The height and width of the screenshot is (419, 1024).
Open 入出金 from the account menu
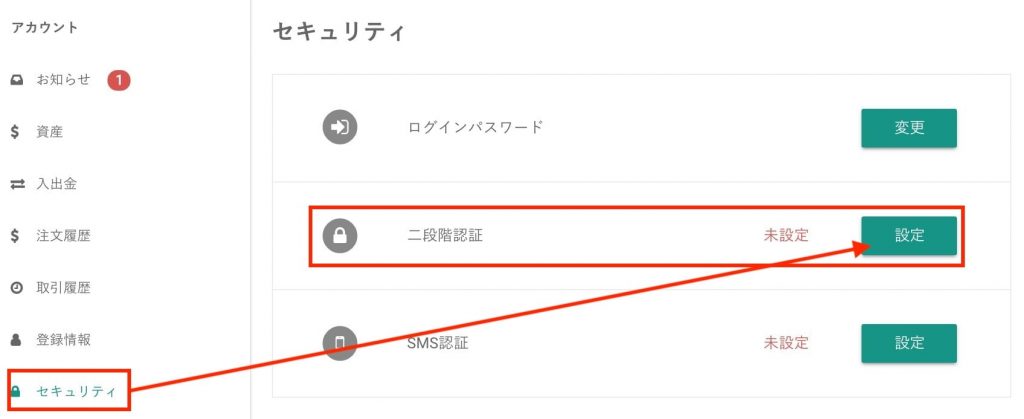click(57, 184)
